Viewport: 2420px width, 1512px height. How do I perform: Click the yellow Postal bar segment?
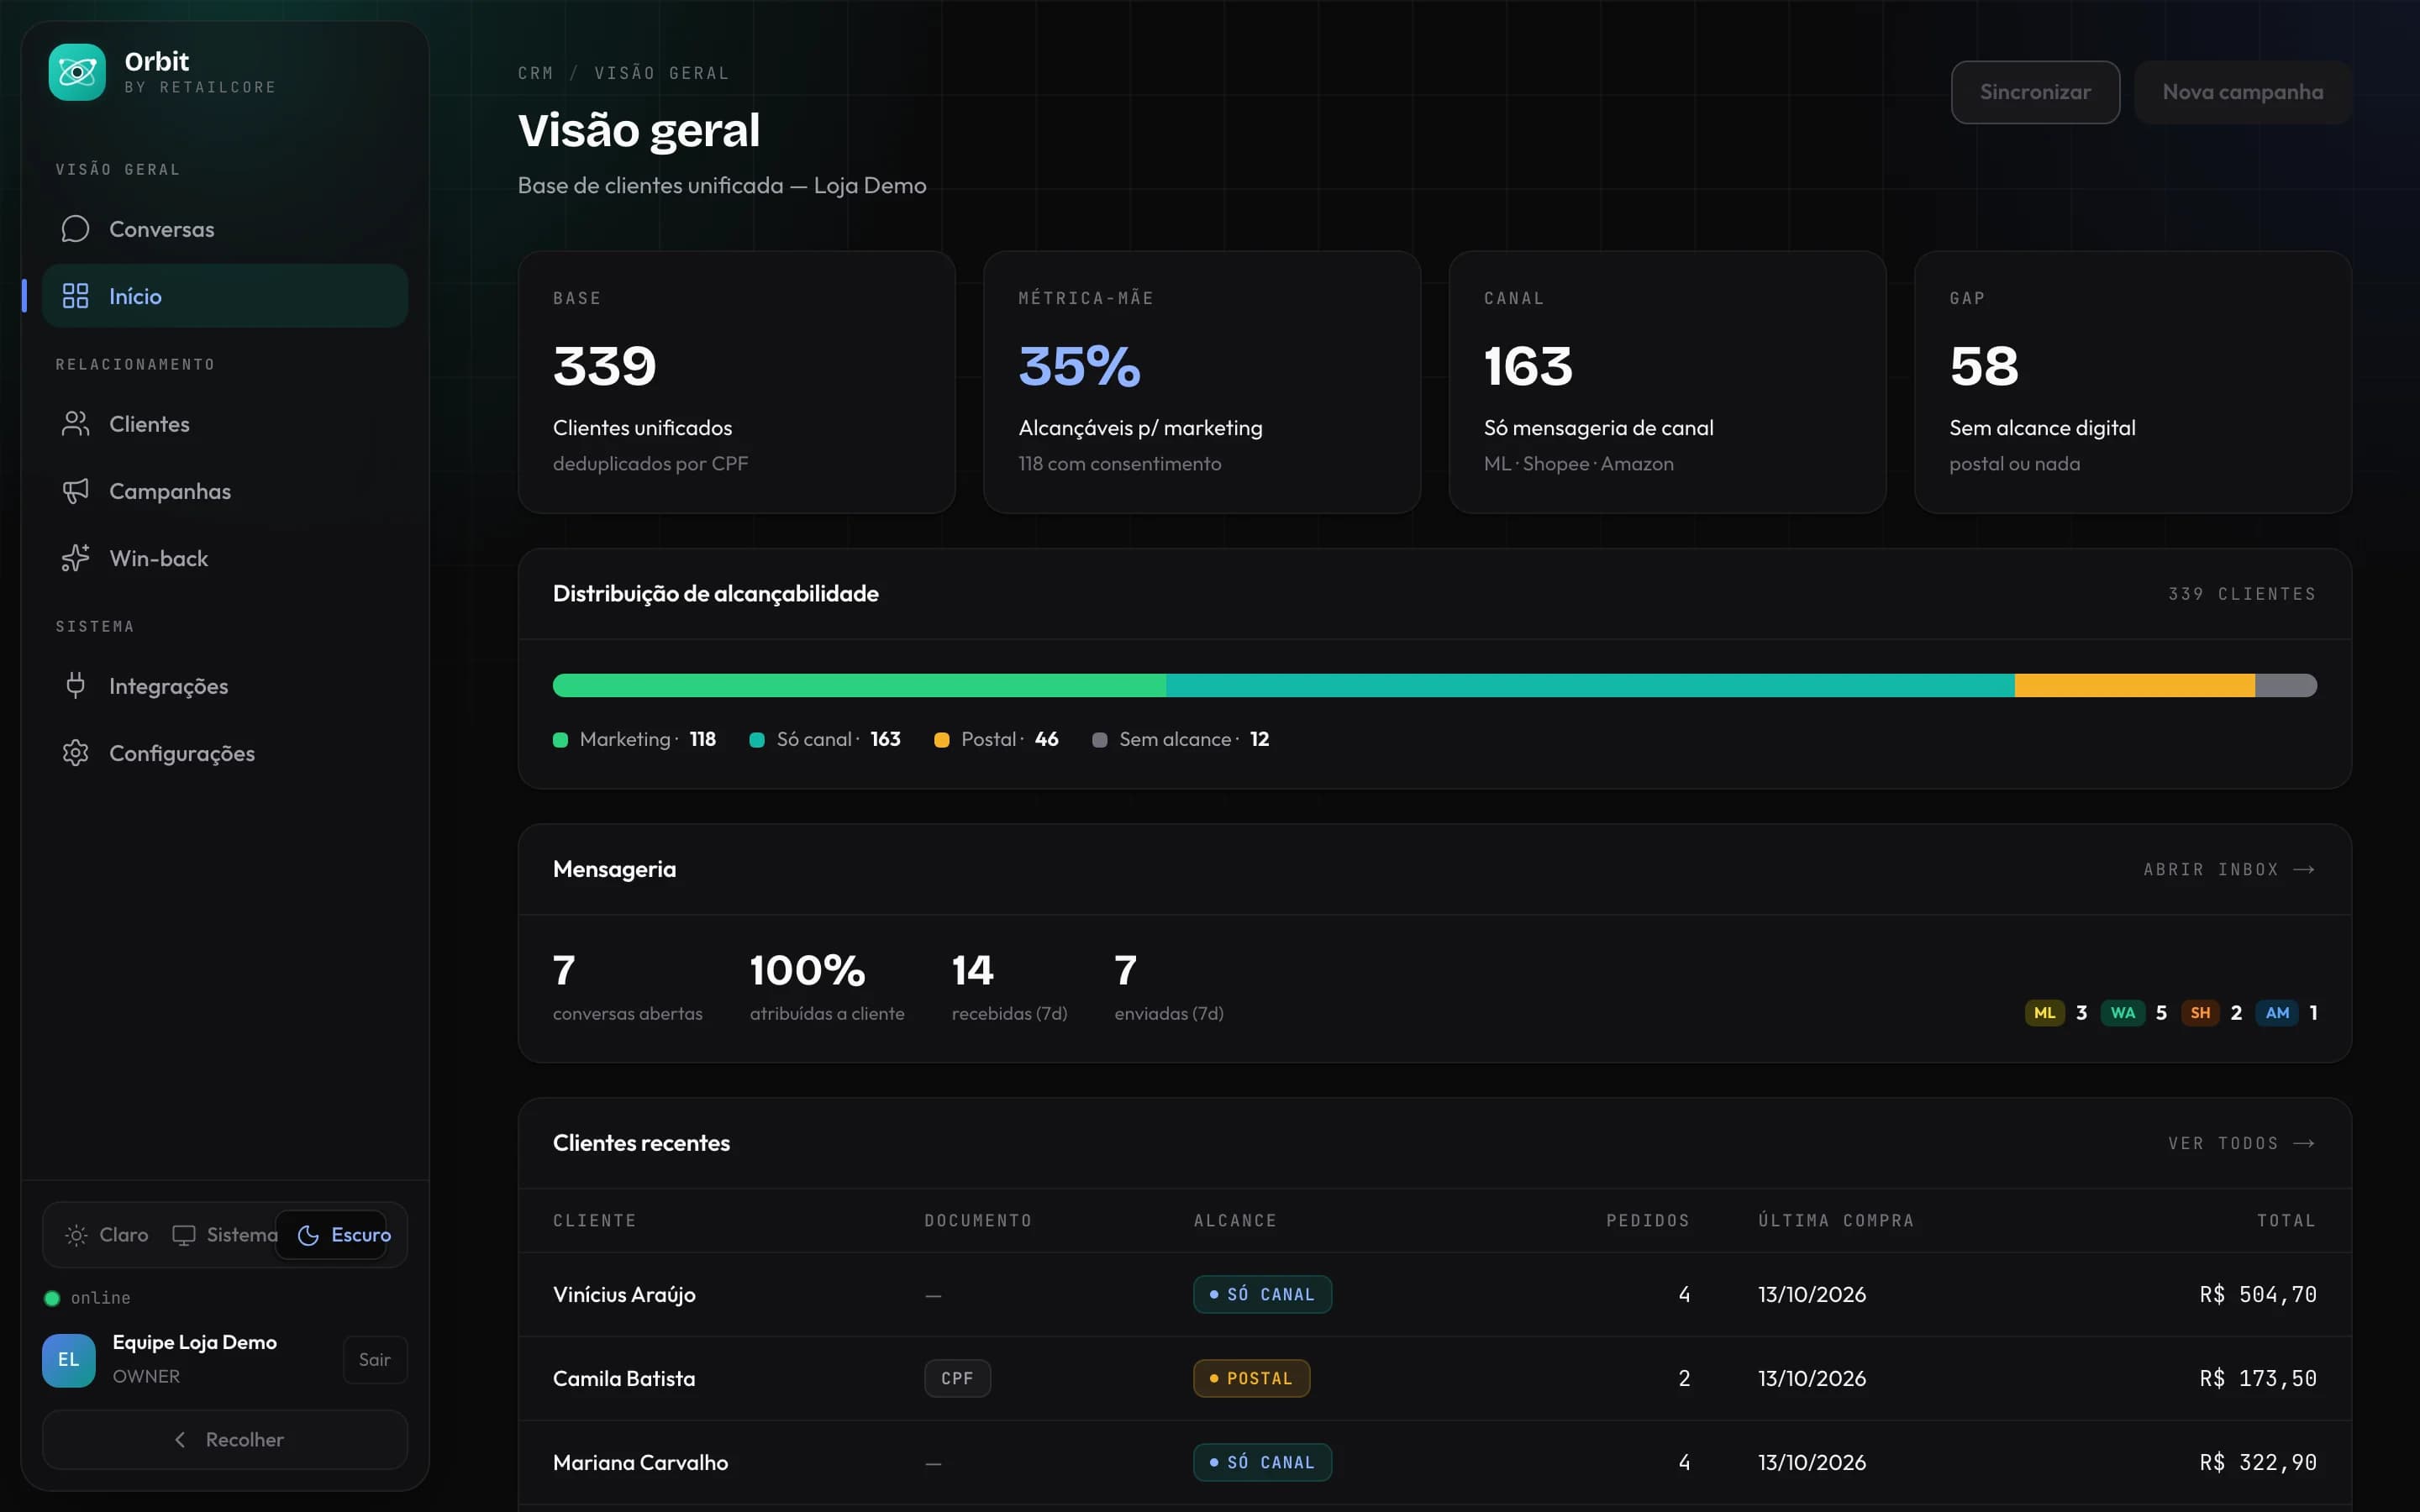click(x=2134, y=685)
